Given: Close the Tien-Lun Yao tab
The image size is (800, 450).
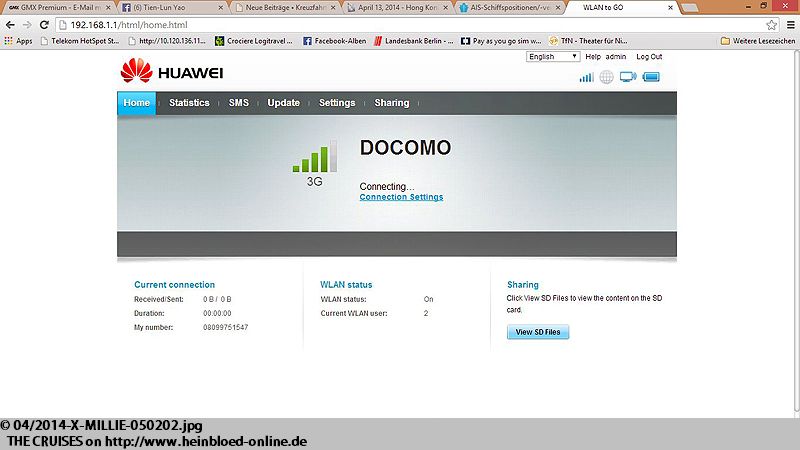Looking at the screenshot, I should pyautogui.click(x=221, y=8).
